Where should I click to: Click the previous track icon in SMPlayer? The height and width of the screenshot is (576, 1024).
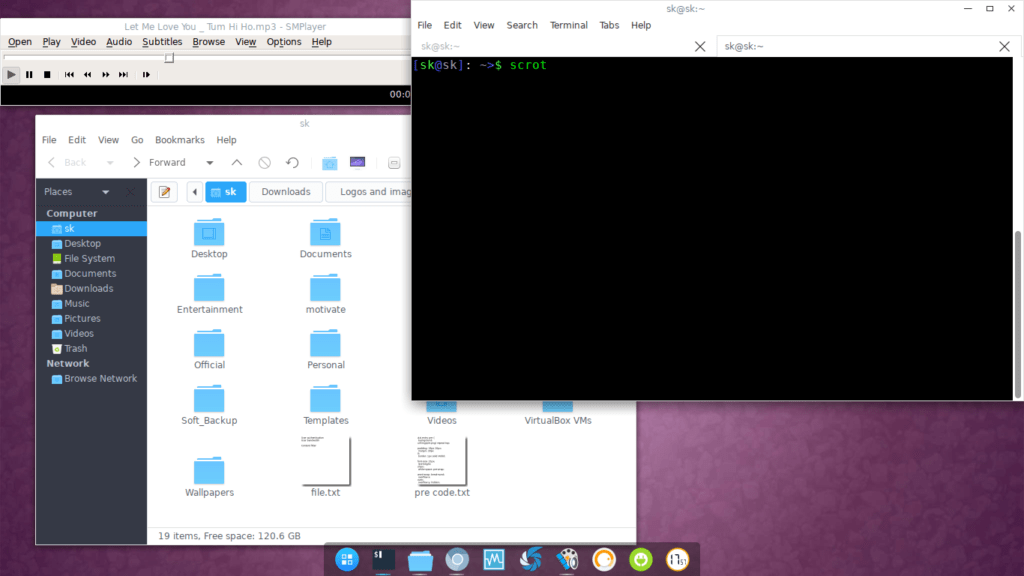tap(68, 74)
